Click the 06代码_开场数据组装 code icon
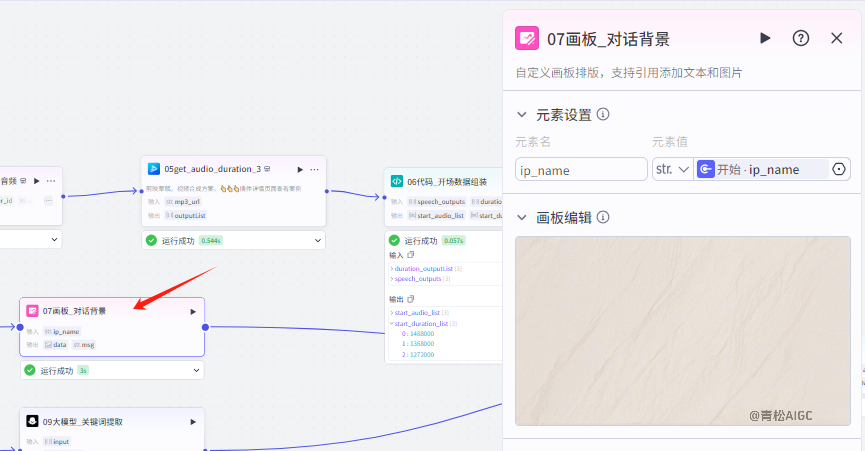Image resolution: width=865 pixels, height=451 pixels. point(397,181)
